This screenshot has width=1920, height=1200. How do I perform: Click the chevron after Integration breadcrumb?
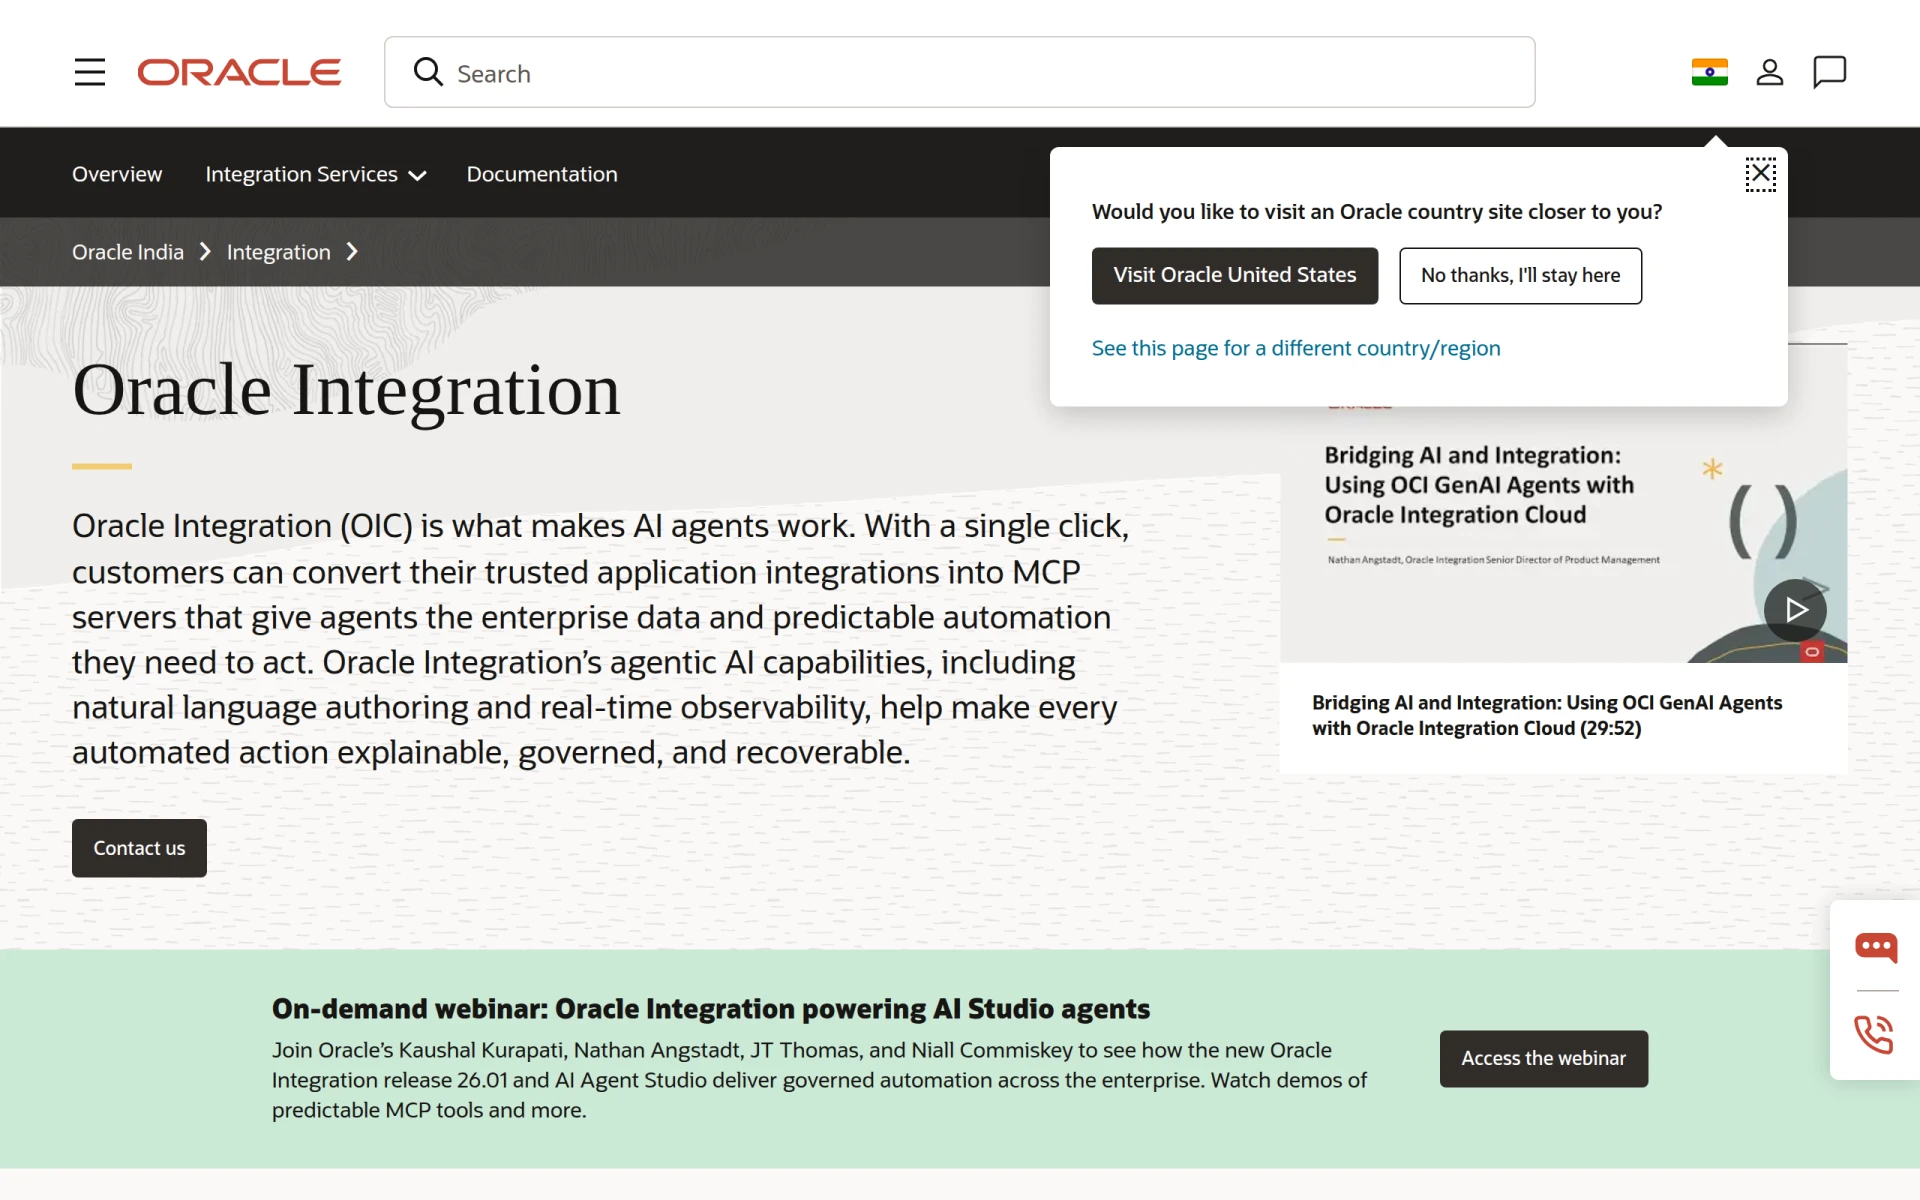coord(352,252)
